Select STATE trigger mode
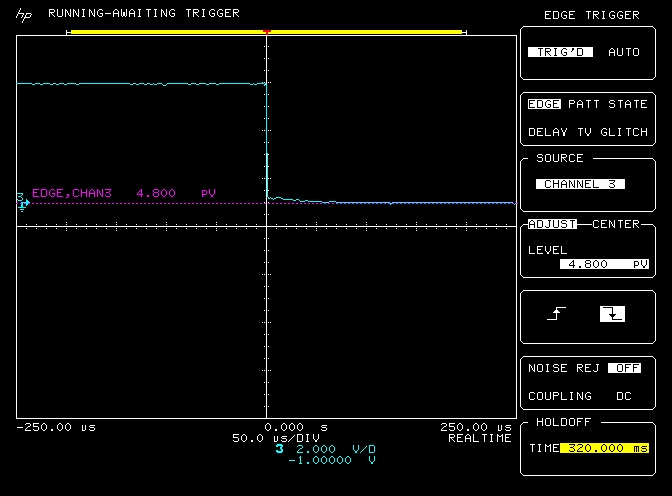The image size is (672, 496). point(628,104)
